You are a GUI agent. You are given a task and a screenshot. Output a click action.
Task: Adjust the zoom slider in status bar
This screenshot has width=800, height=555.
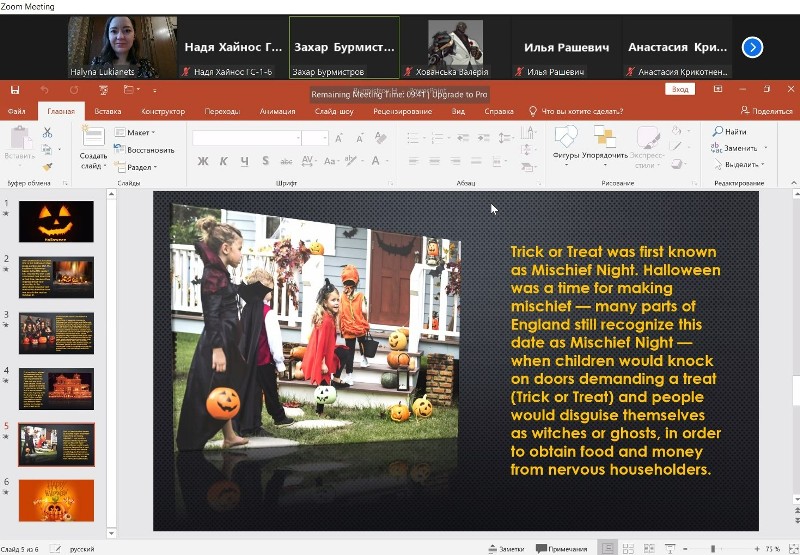pyautogui.click(x=712, y=548)
